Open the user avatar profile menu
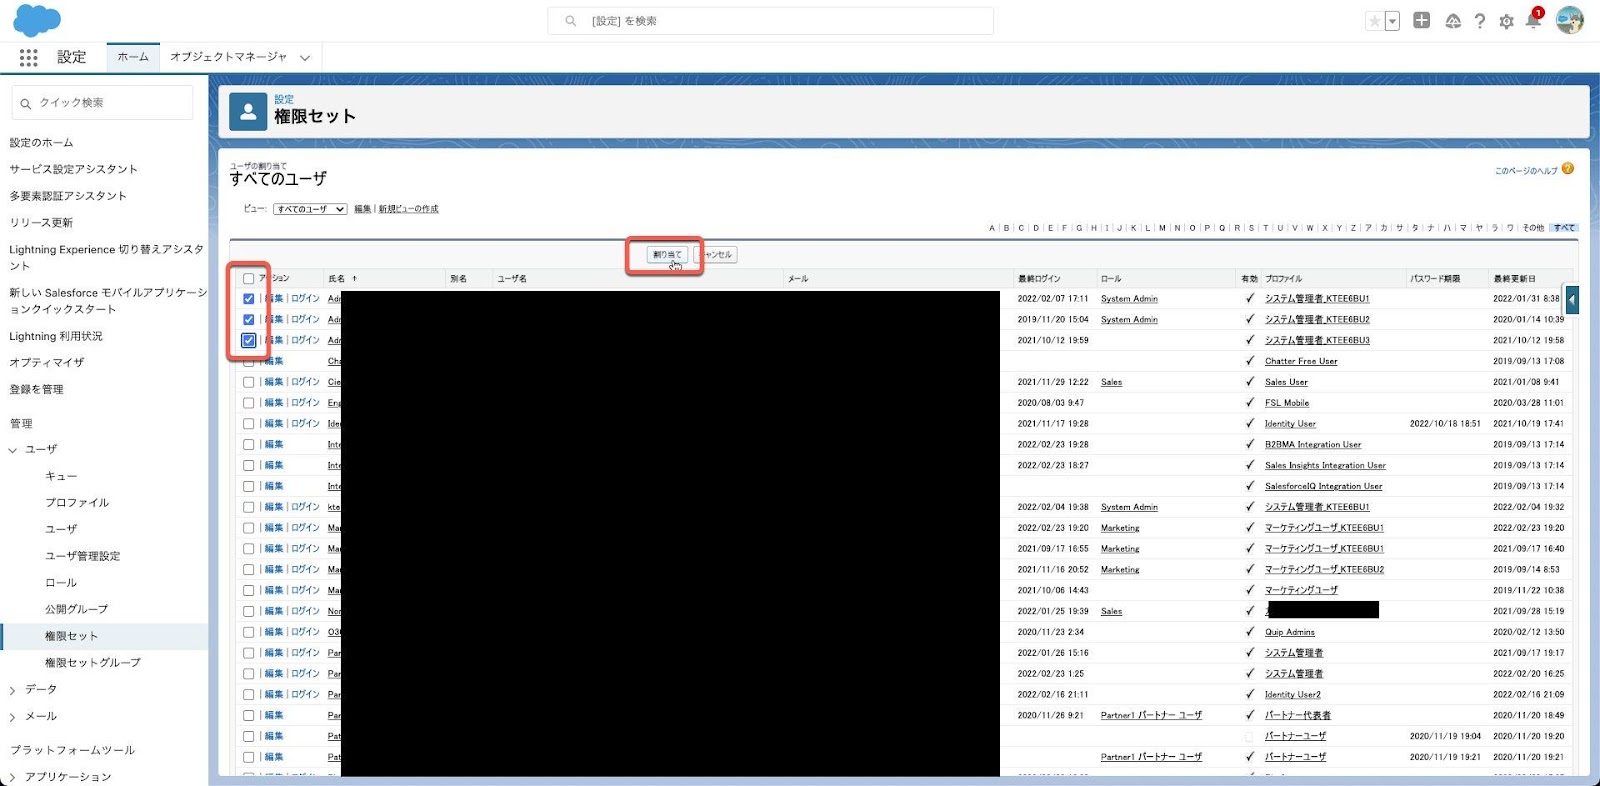Screen dimensions: 1600x786 [x=1570, y=20]
